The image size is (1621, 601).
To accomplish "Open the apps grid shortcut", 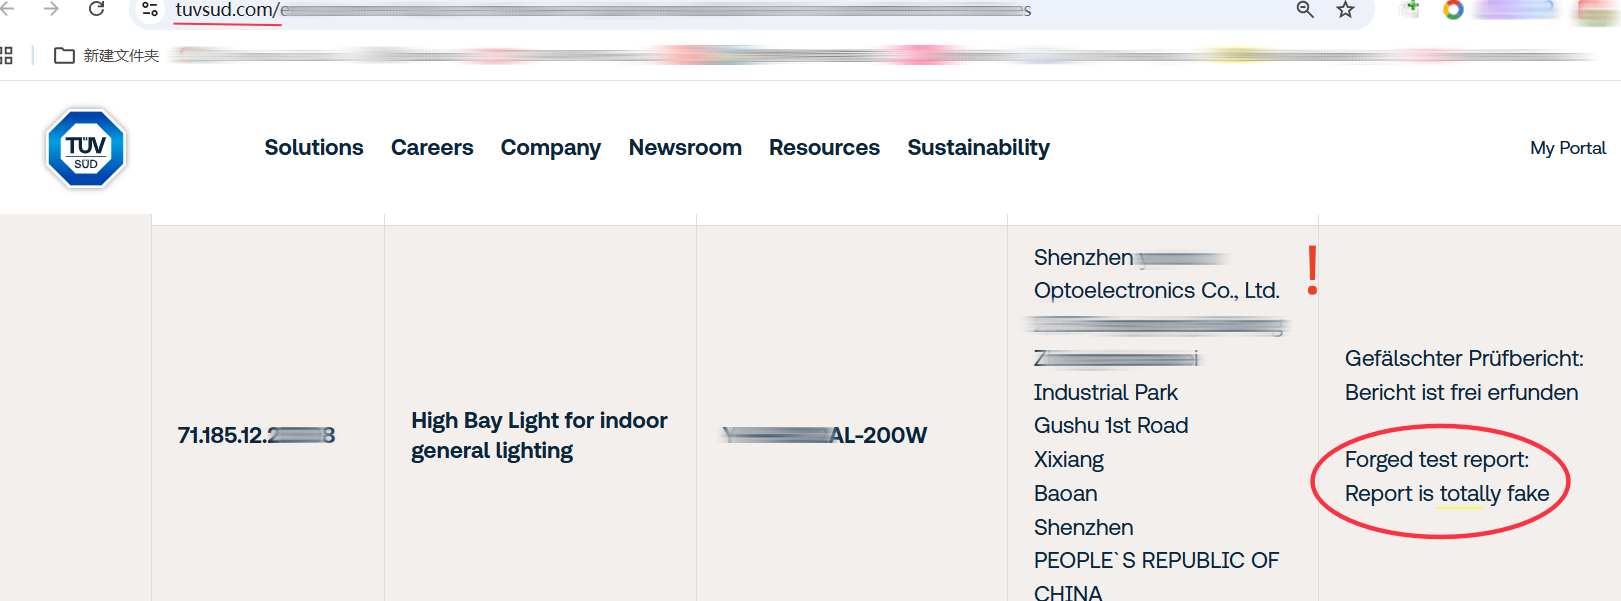I will (x=6, y=56).
